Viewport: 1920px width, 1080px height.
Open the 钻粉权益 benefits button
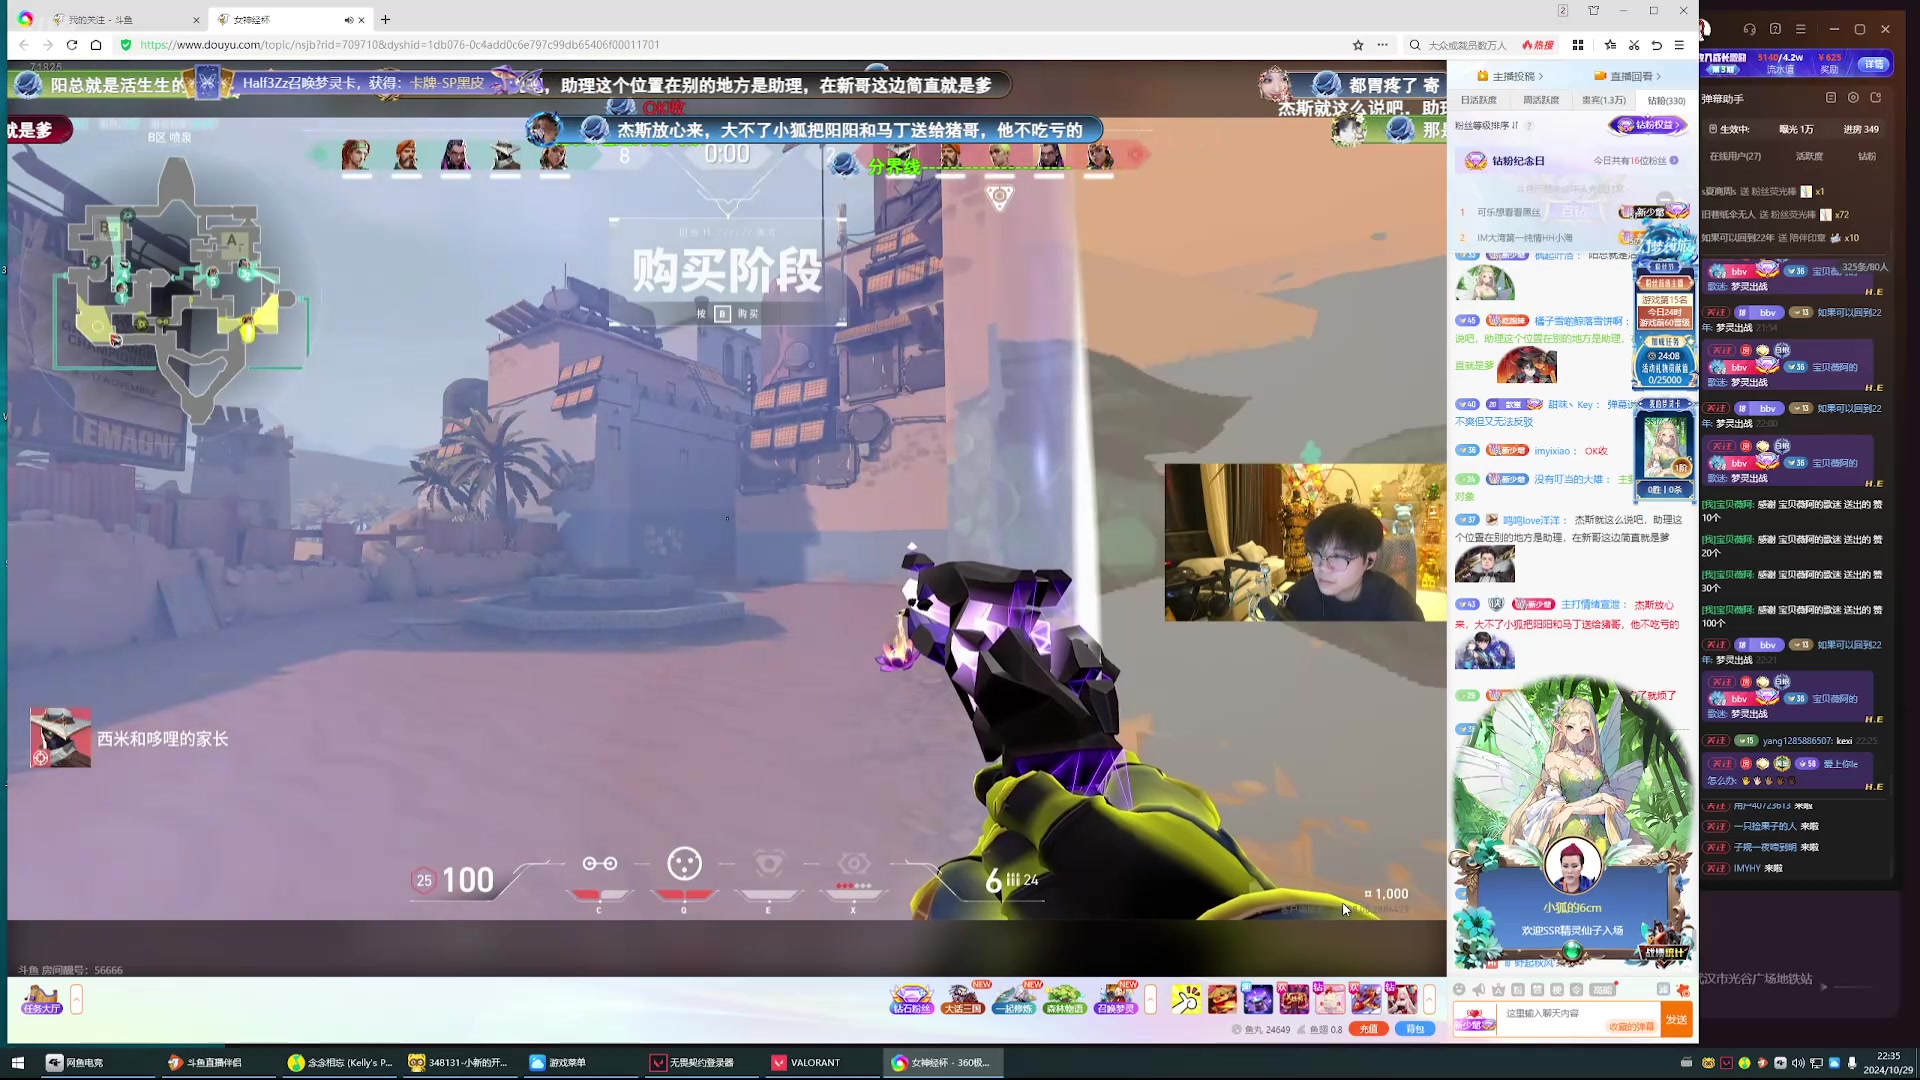click(1648, 125)
